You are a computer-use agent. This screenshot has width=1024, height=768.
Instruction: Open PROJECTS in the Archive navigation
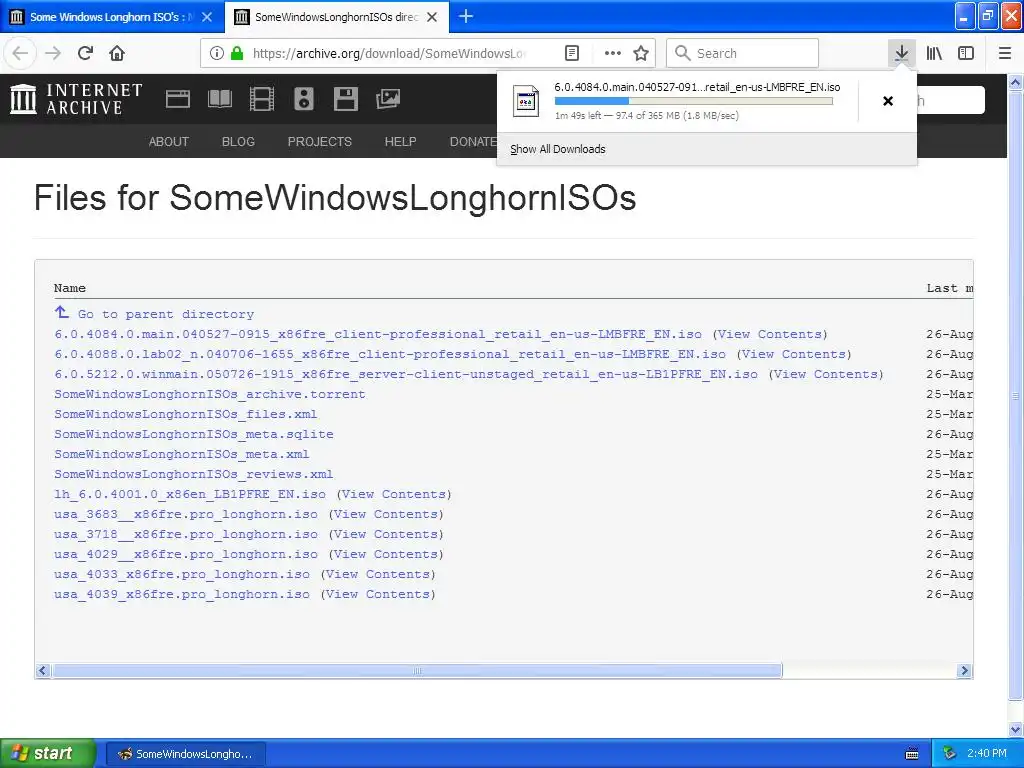[x=320, y=142]
